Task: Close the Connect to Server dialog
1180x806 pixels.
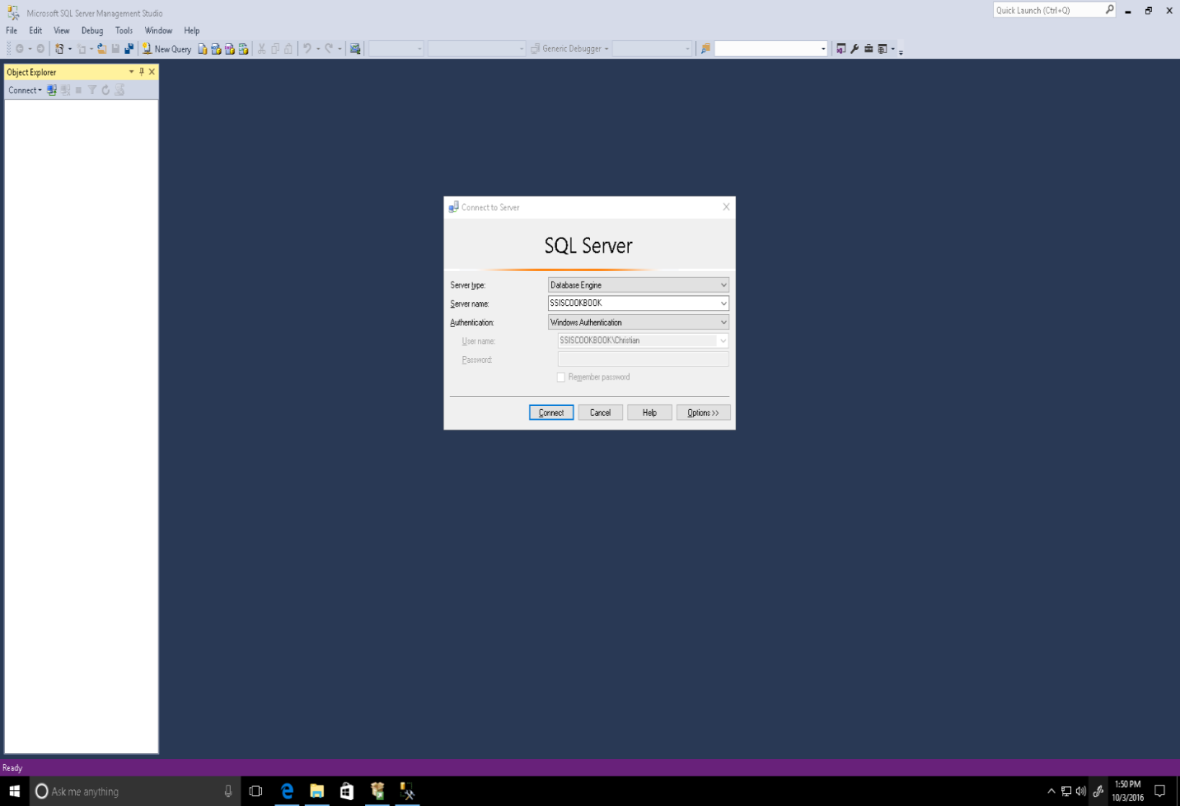Action: (x=725, y=207)
